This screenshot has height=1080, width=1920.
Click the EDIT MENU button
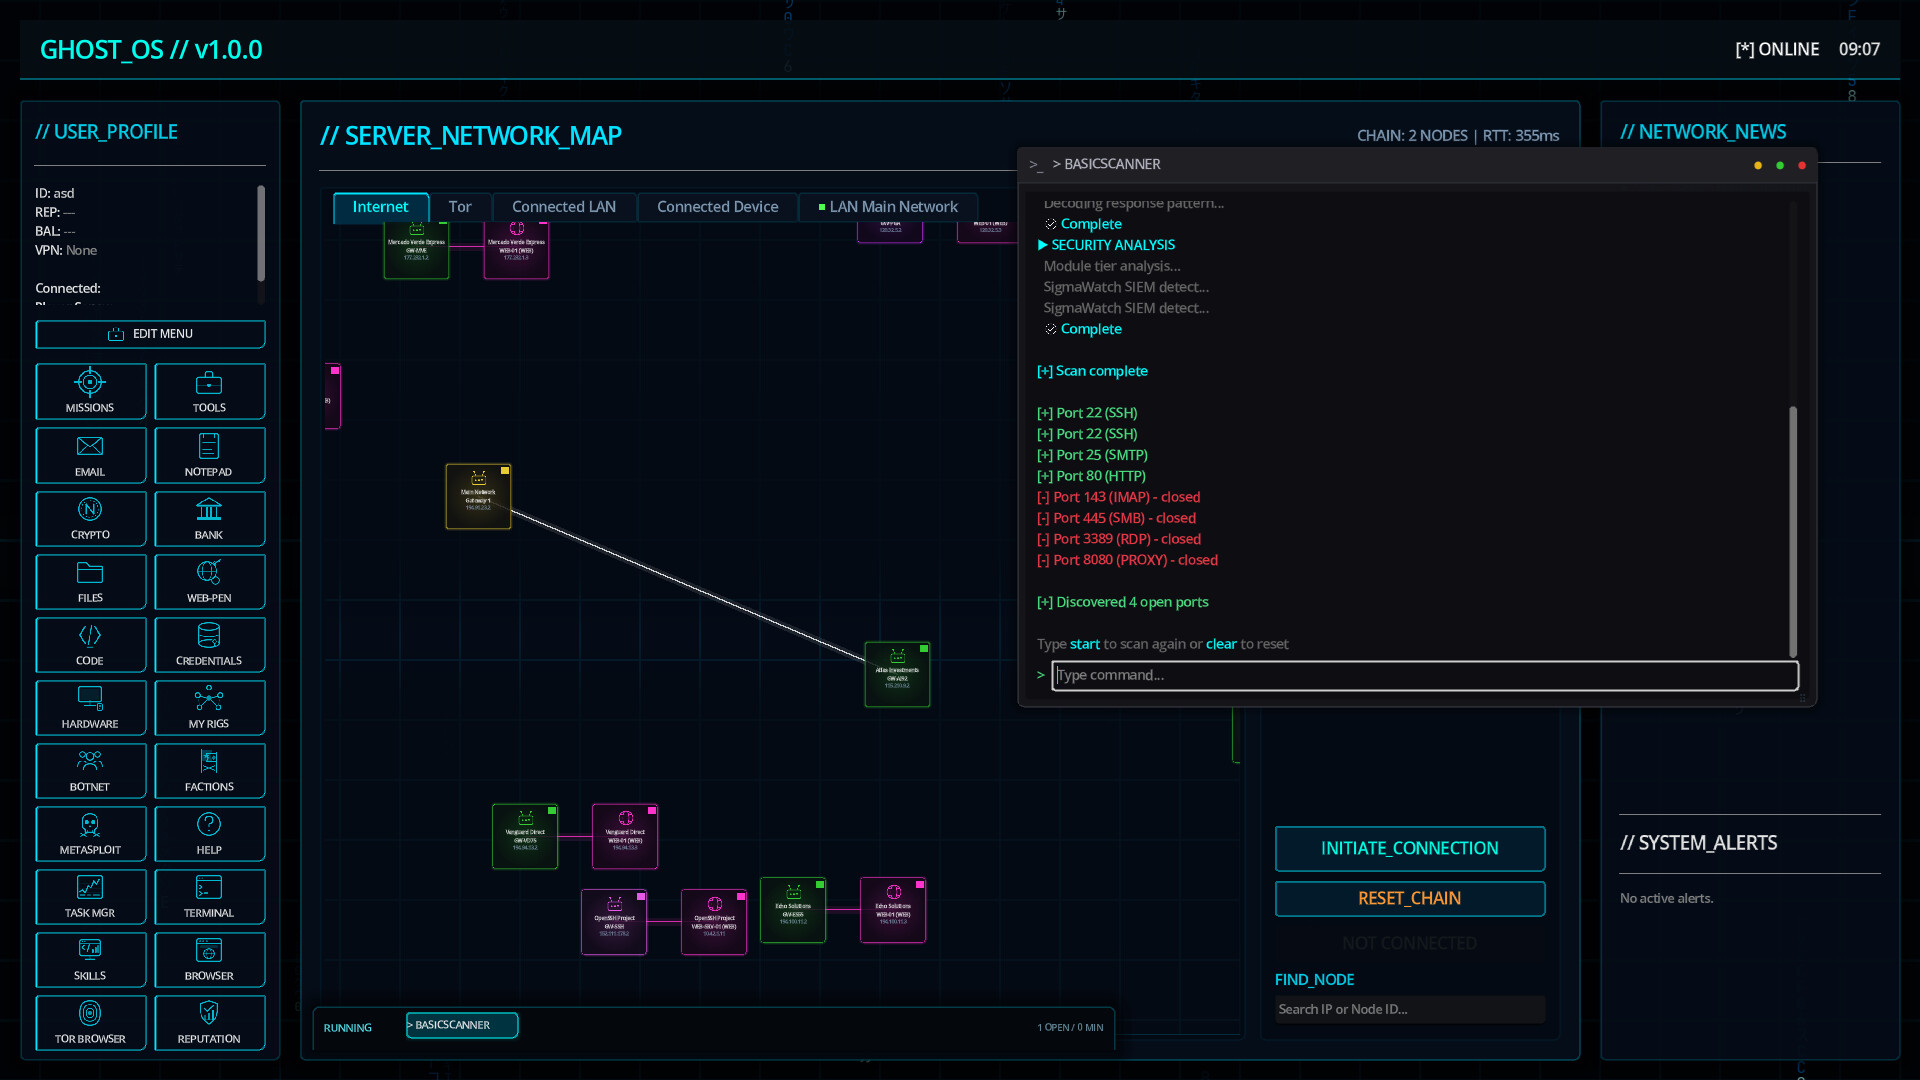150,334
